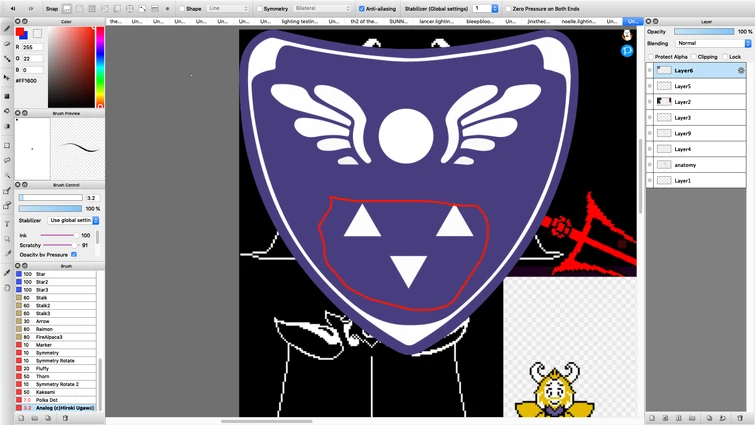Viewport: 755px width, 425px height.
Task: Enable the Shape checkbox
Action: pos(182,9)
